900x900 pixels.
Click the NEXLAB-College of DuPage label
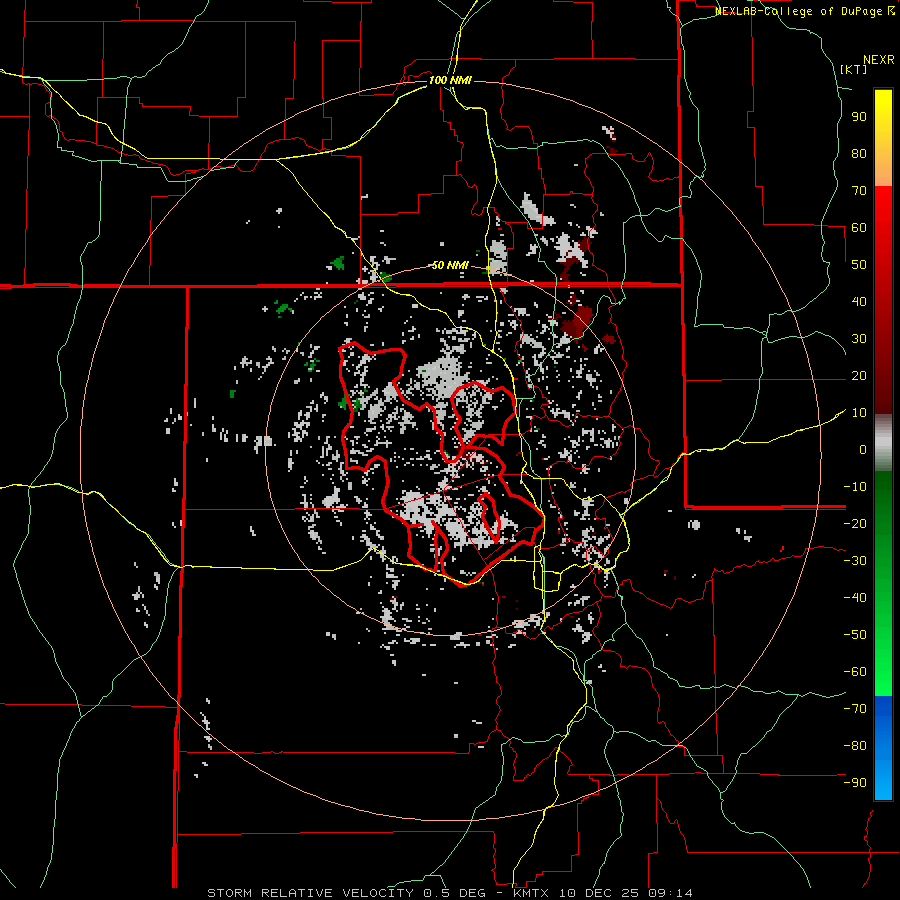[x=798, y=11]
